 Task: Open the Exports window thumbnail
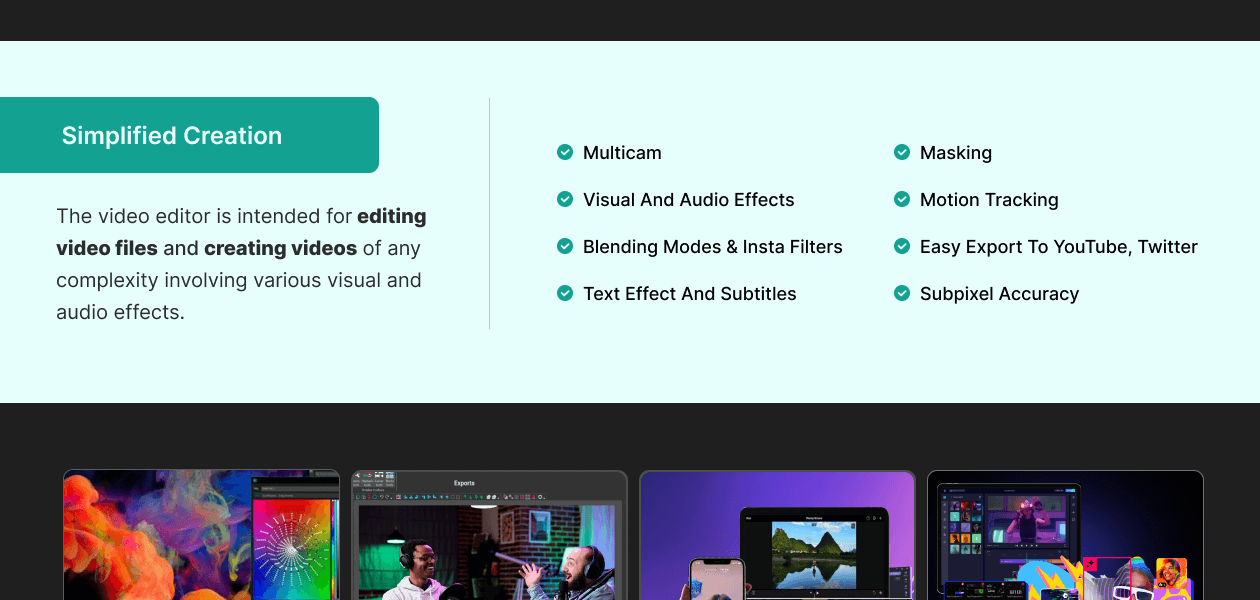tap(489, 535)
